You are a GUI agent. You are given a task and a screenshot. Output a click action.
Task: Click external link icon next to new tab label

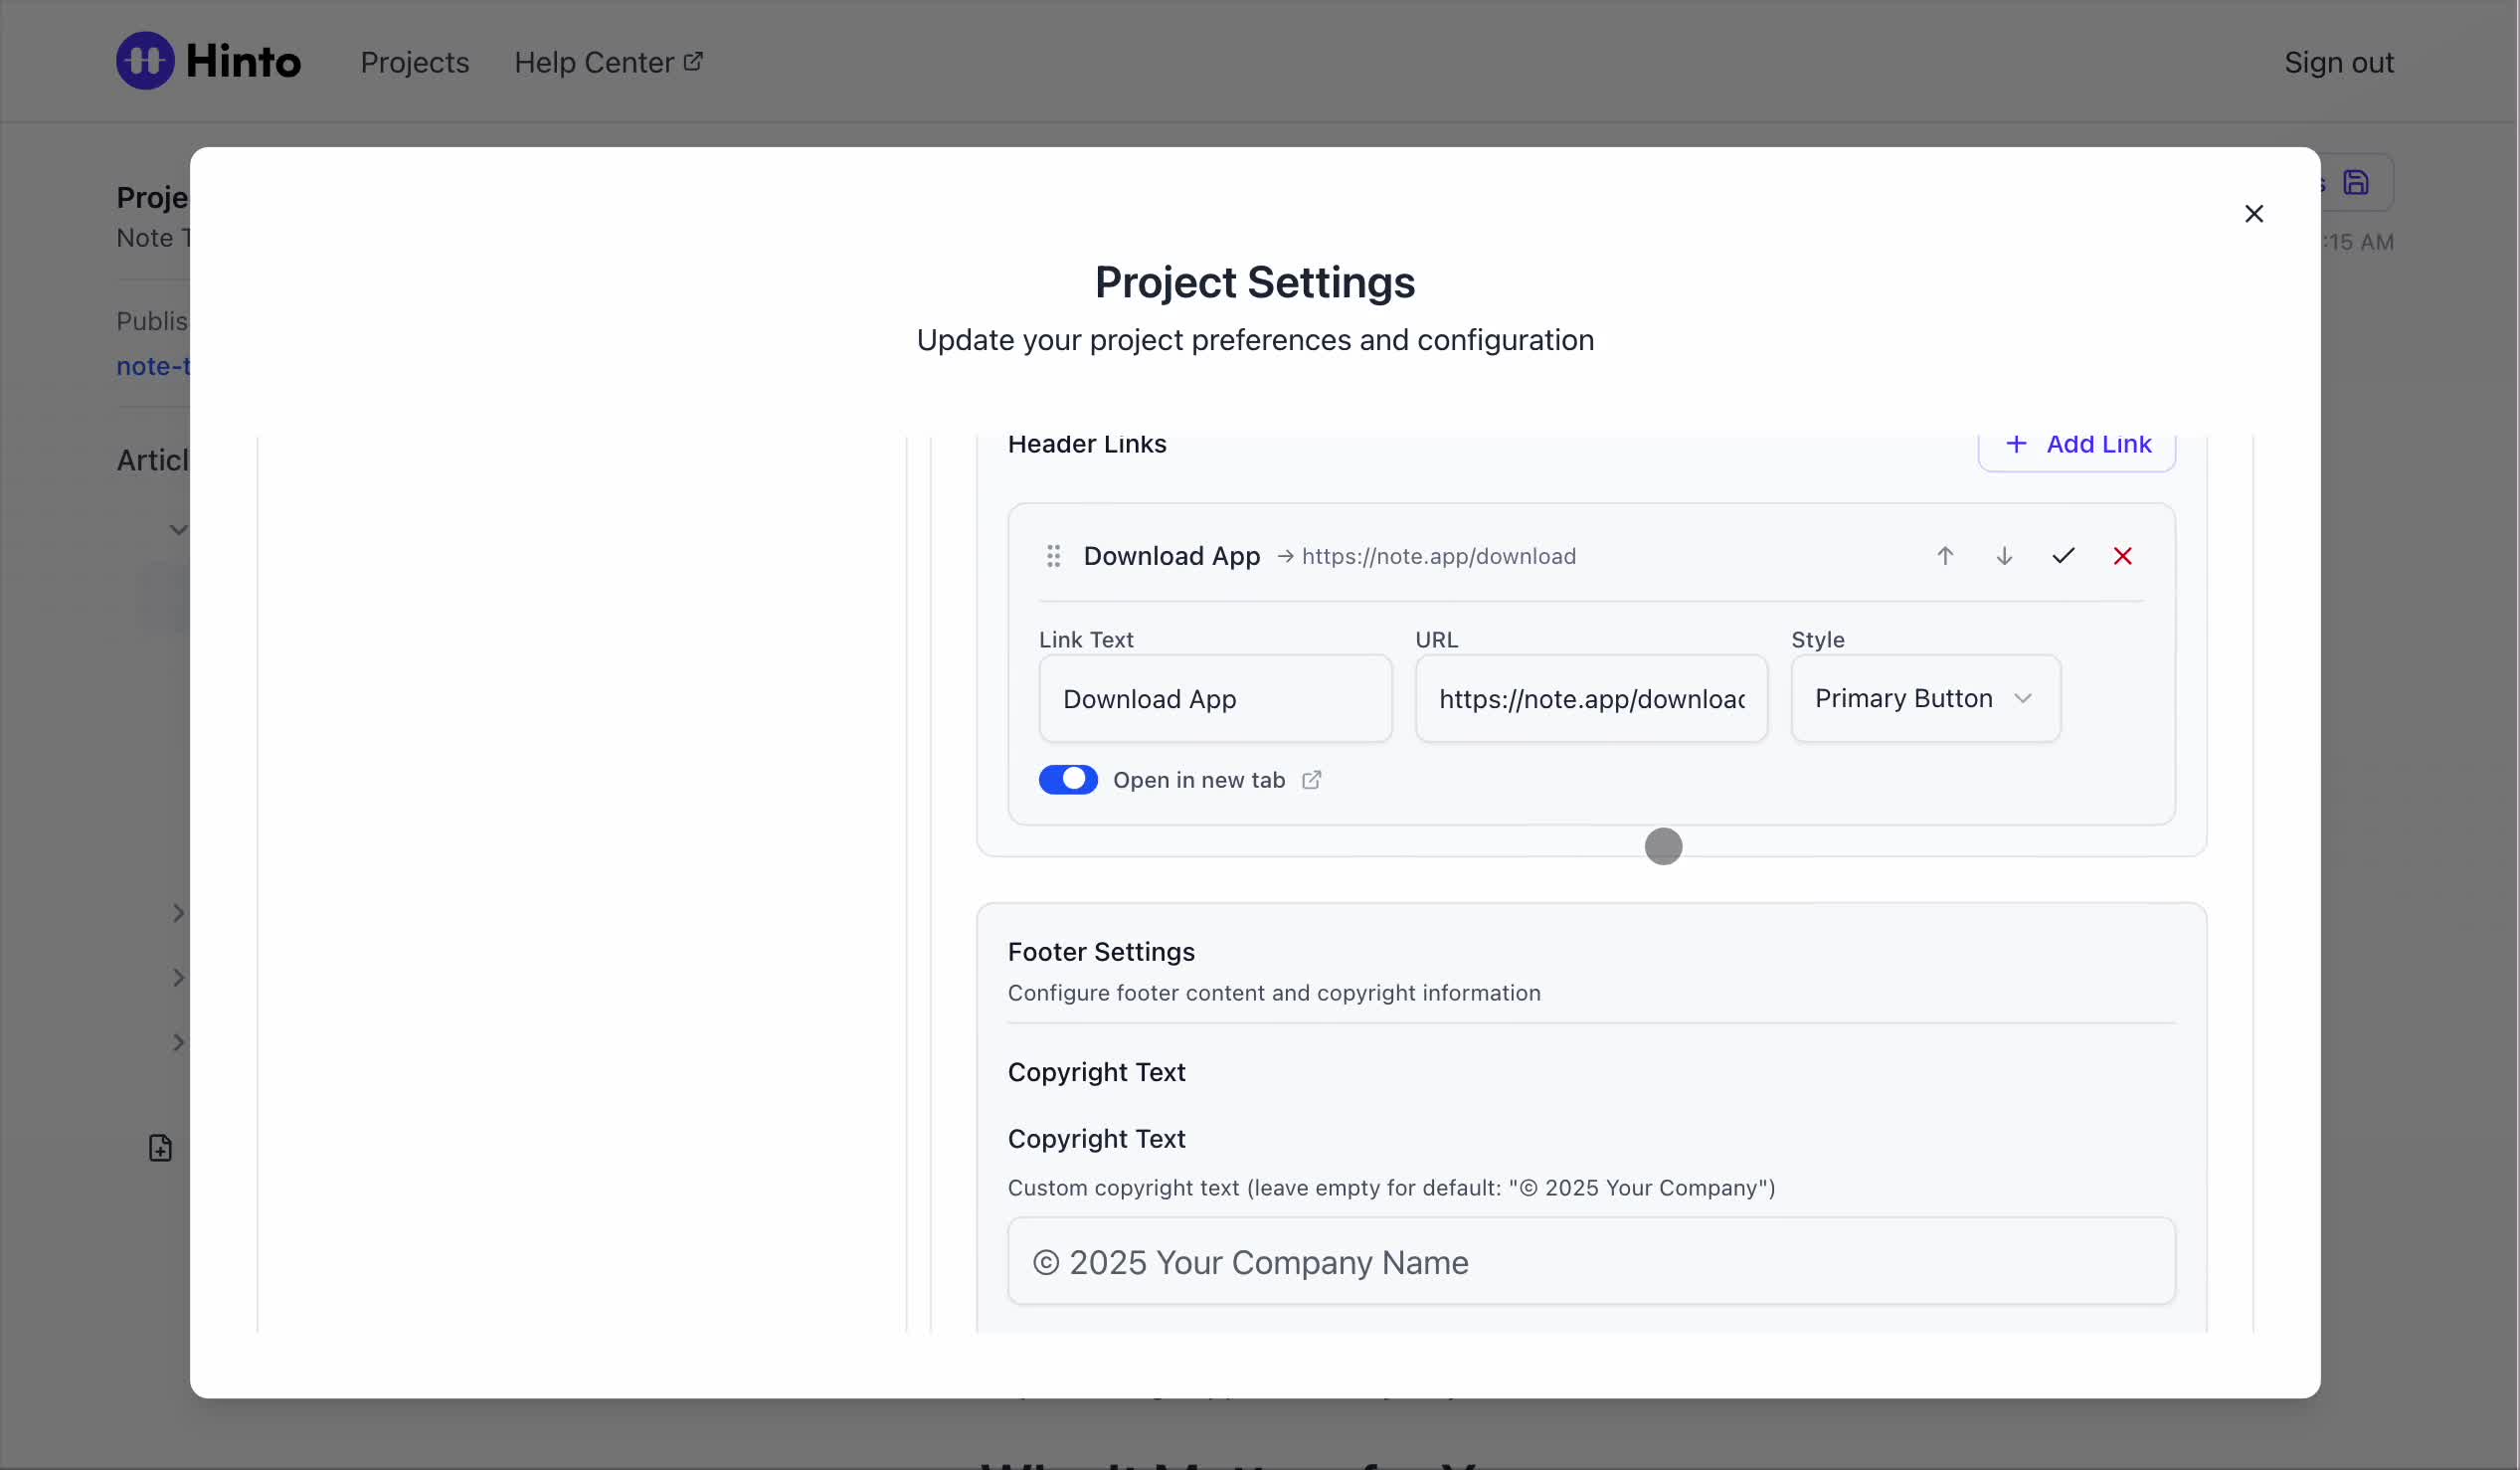(1311, 780)
